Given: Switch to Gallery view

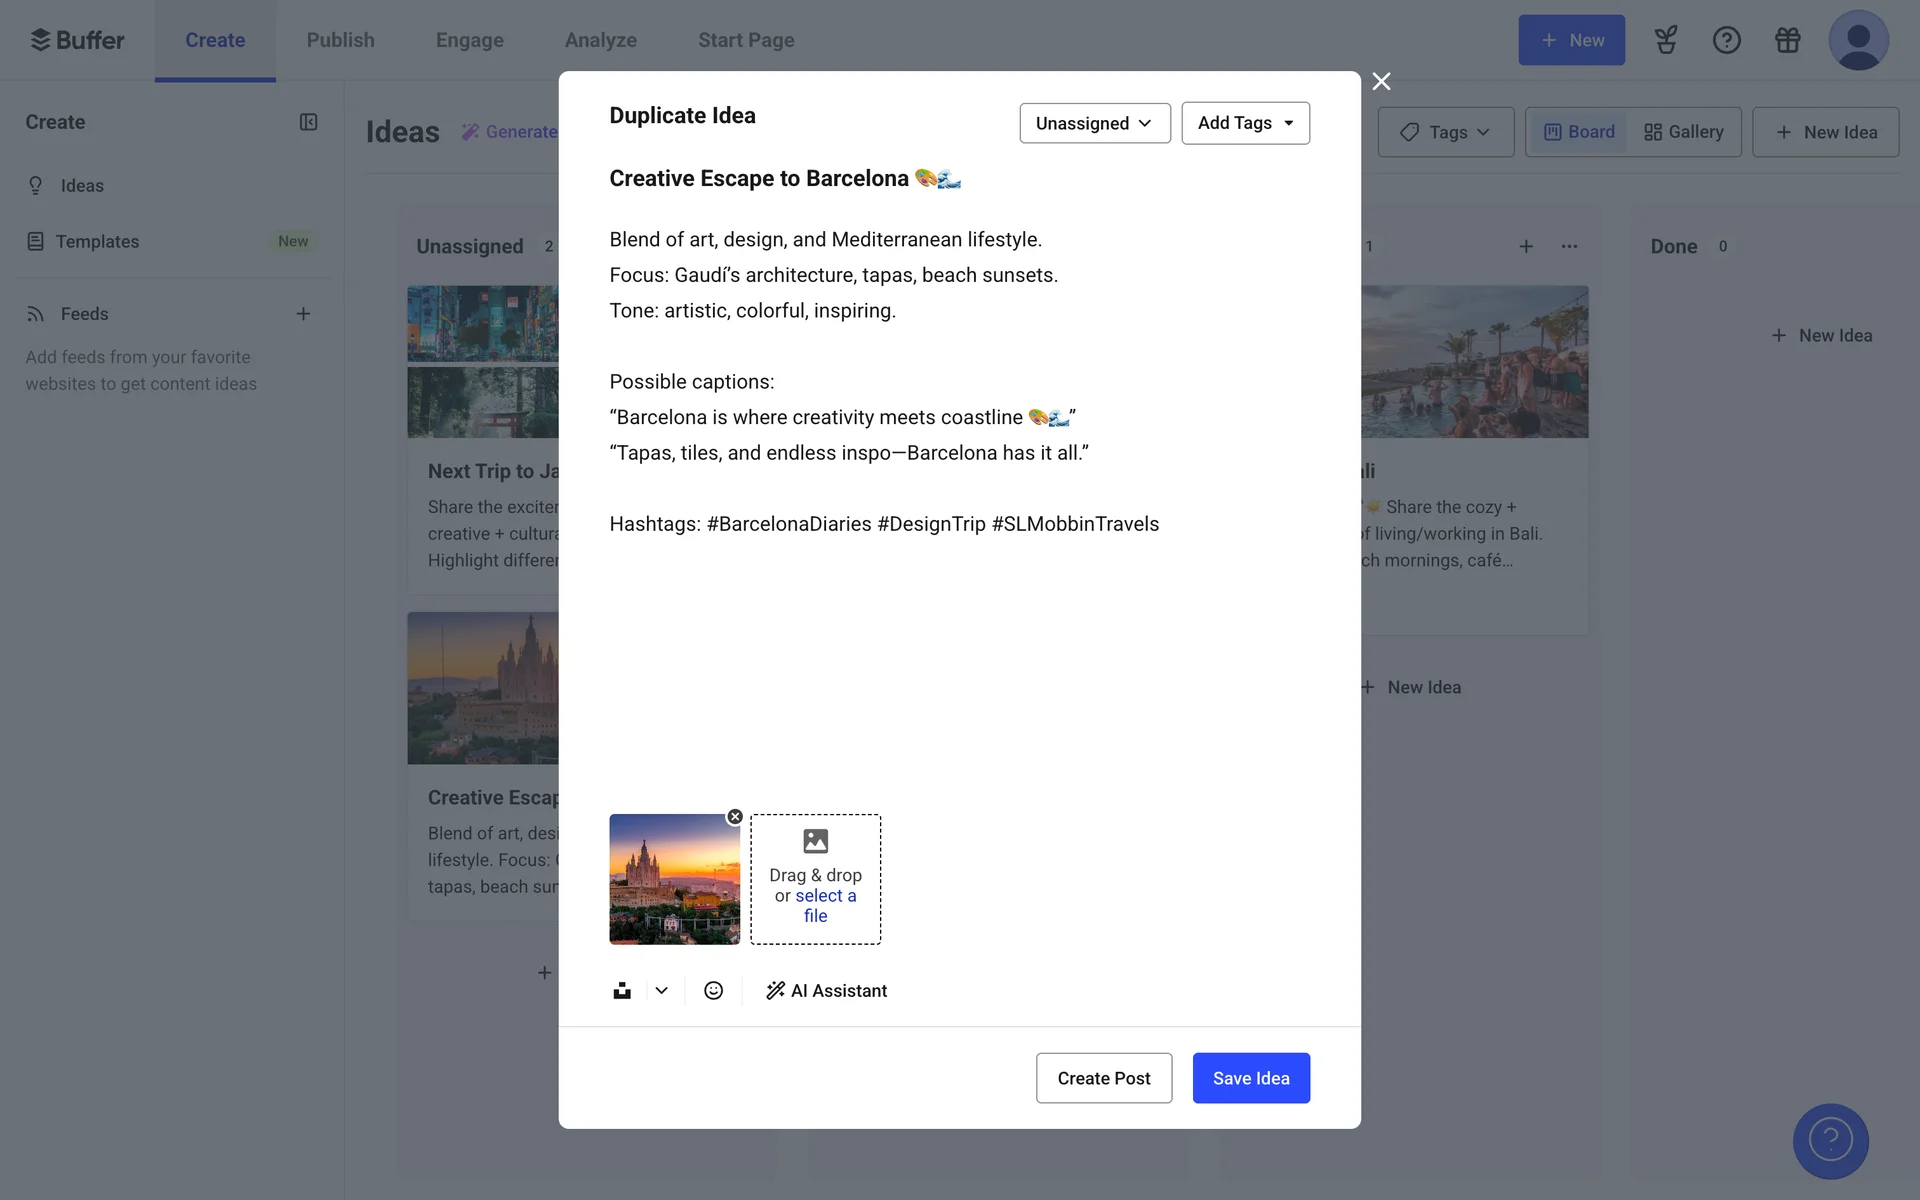Looking at the screenshot, I should click(1684, 132).
